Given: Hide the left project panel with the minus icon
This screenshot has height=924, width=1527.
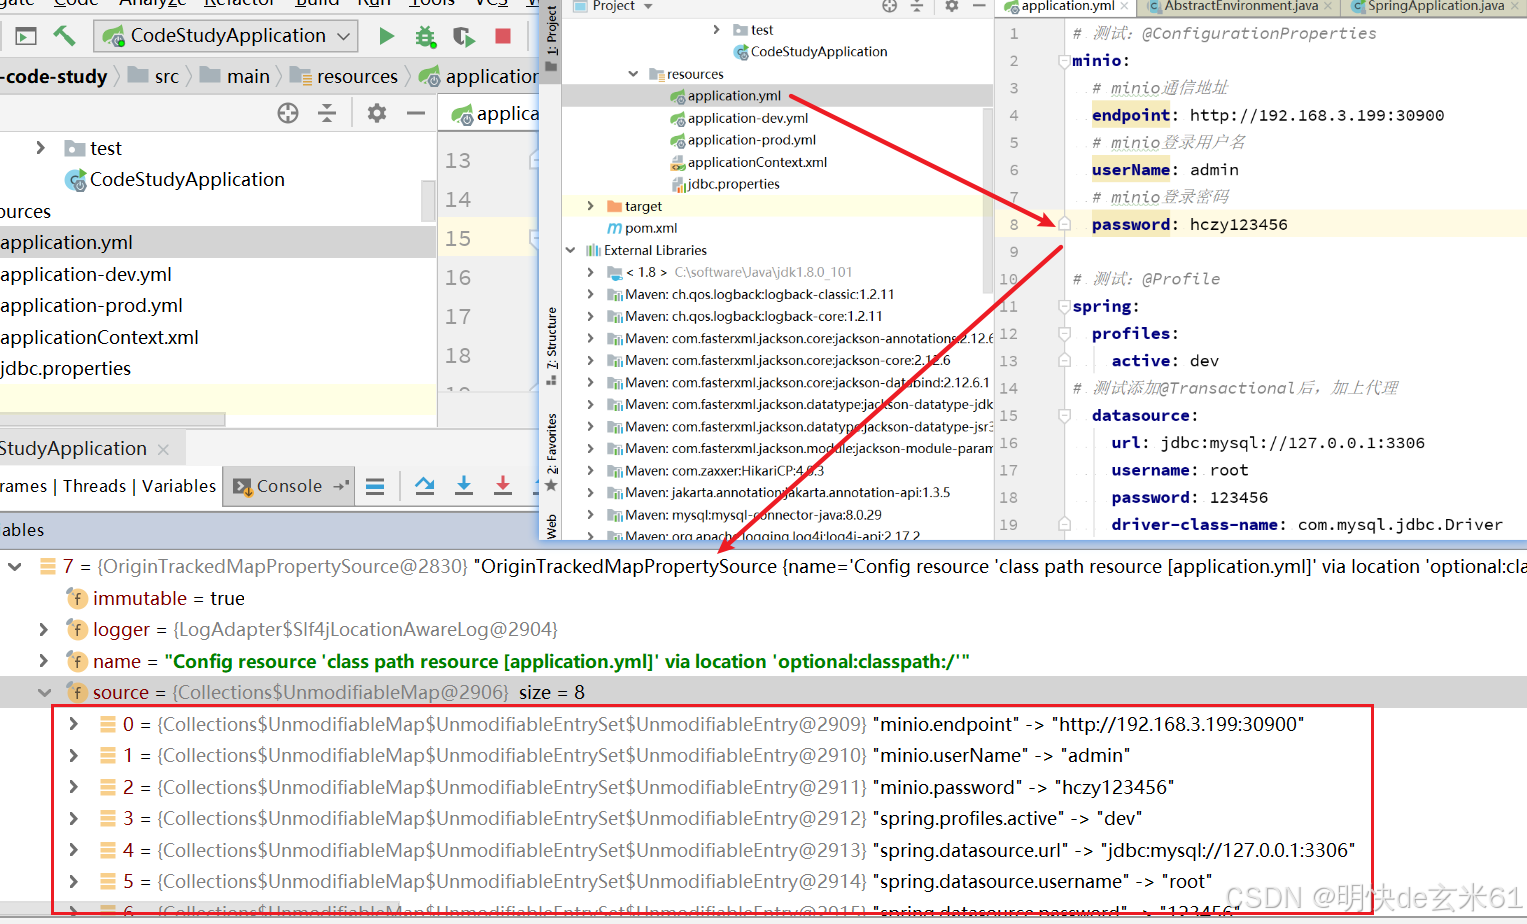Looking at the screenshot, I should tap(416, 113).
